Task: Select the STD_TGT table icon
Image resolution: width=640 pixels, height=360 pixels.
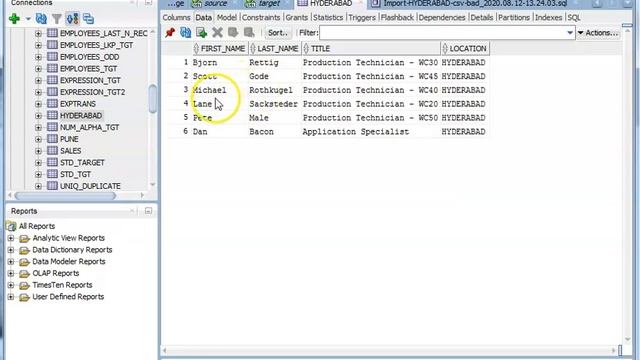Action: 52,174
